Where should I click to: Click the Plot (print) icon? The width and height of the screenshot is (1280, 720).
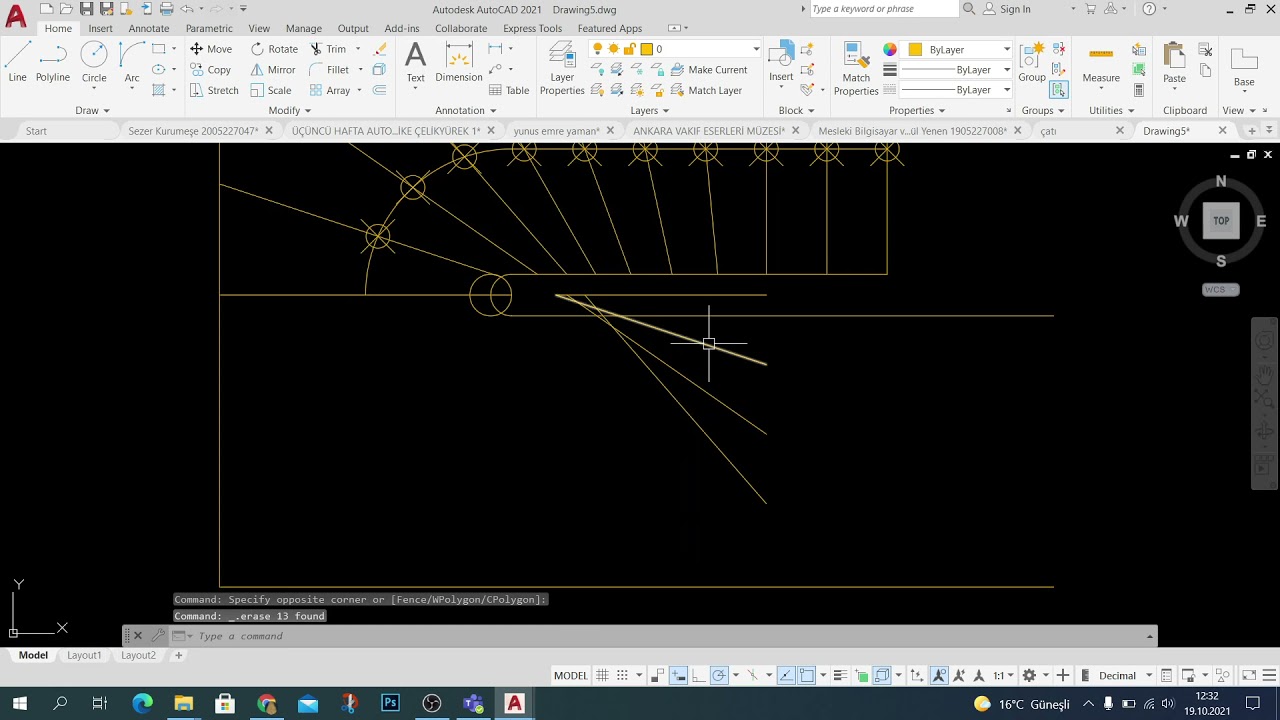coord(166,9)
